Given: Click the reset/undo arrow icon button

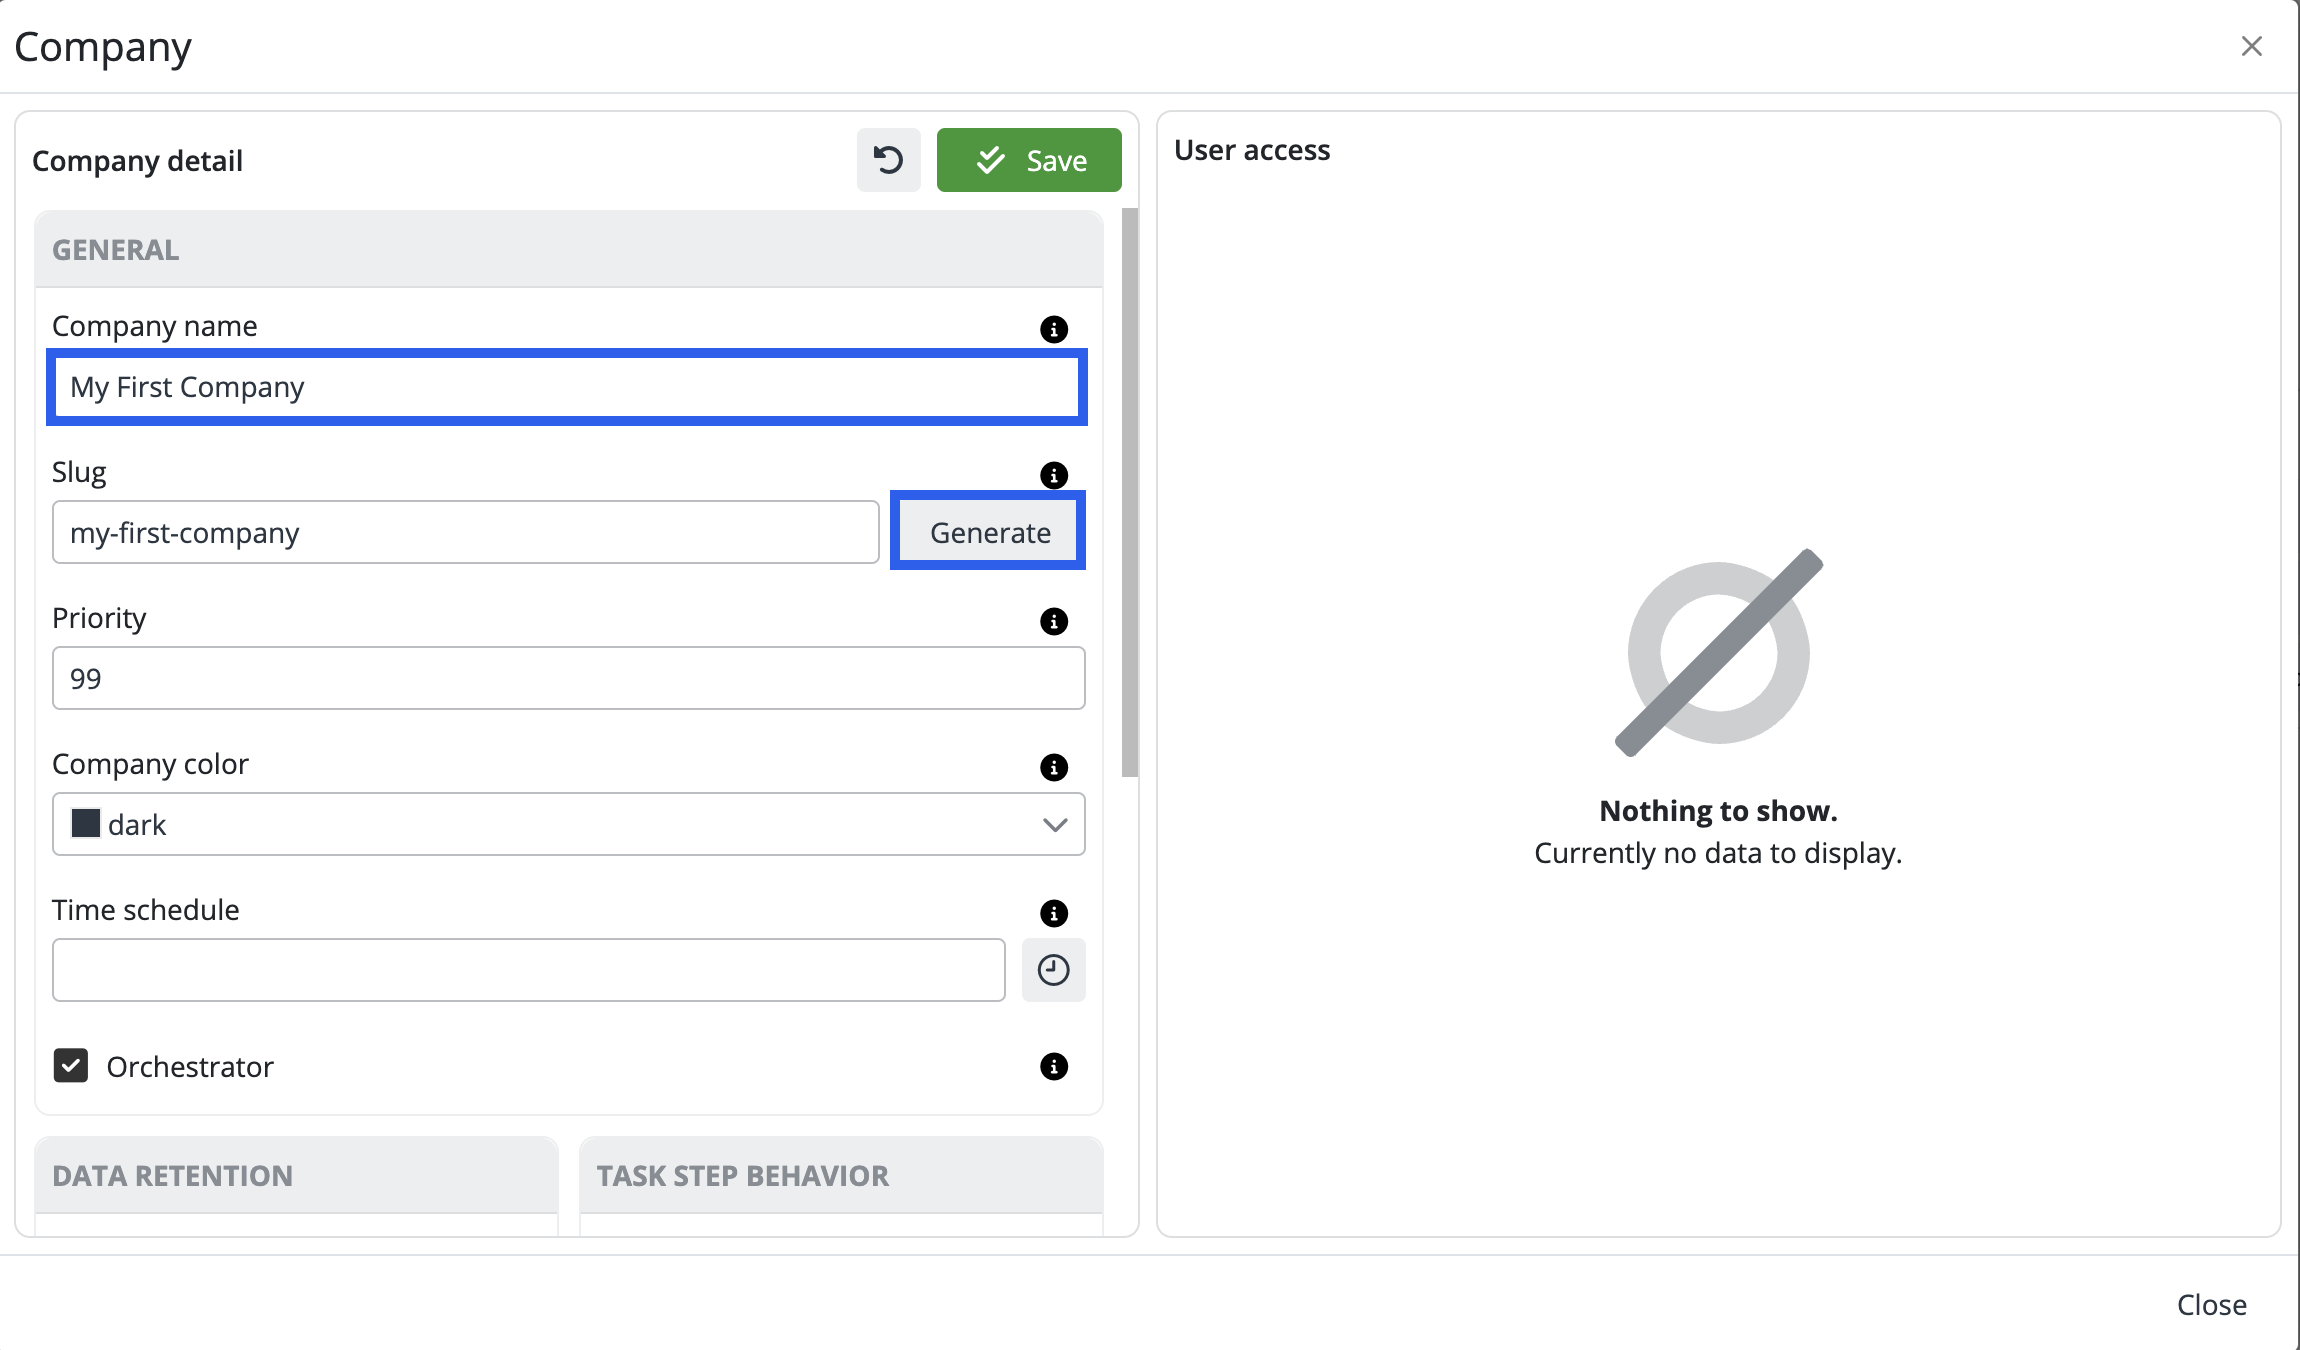Looking at the screenshot, I should point(888,160).
